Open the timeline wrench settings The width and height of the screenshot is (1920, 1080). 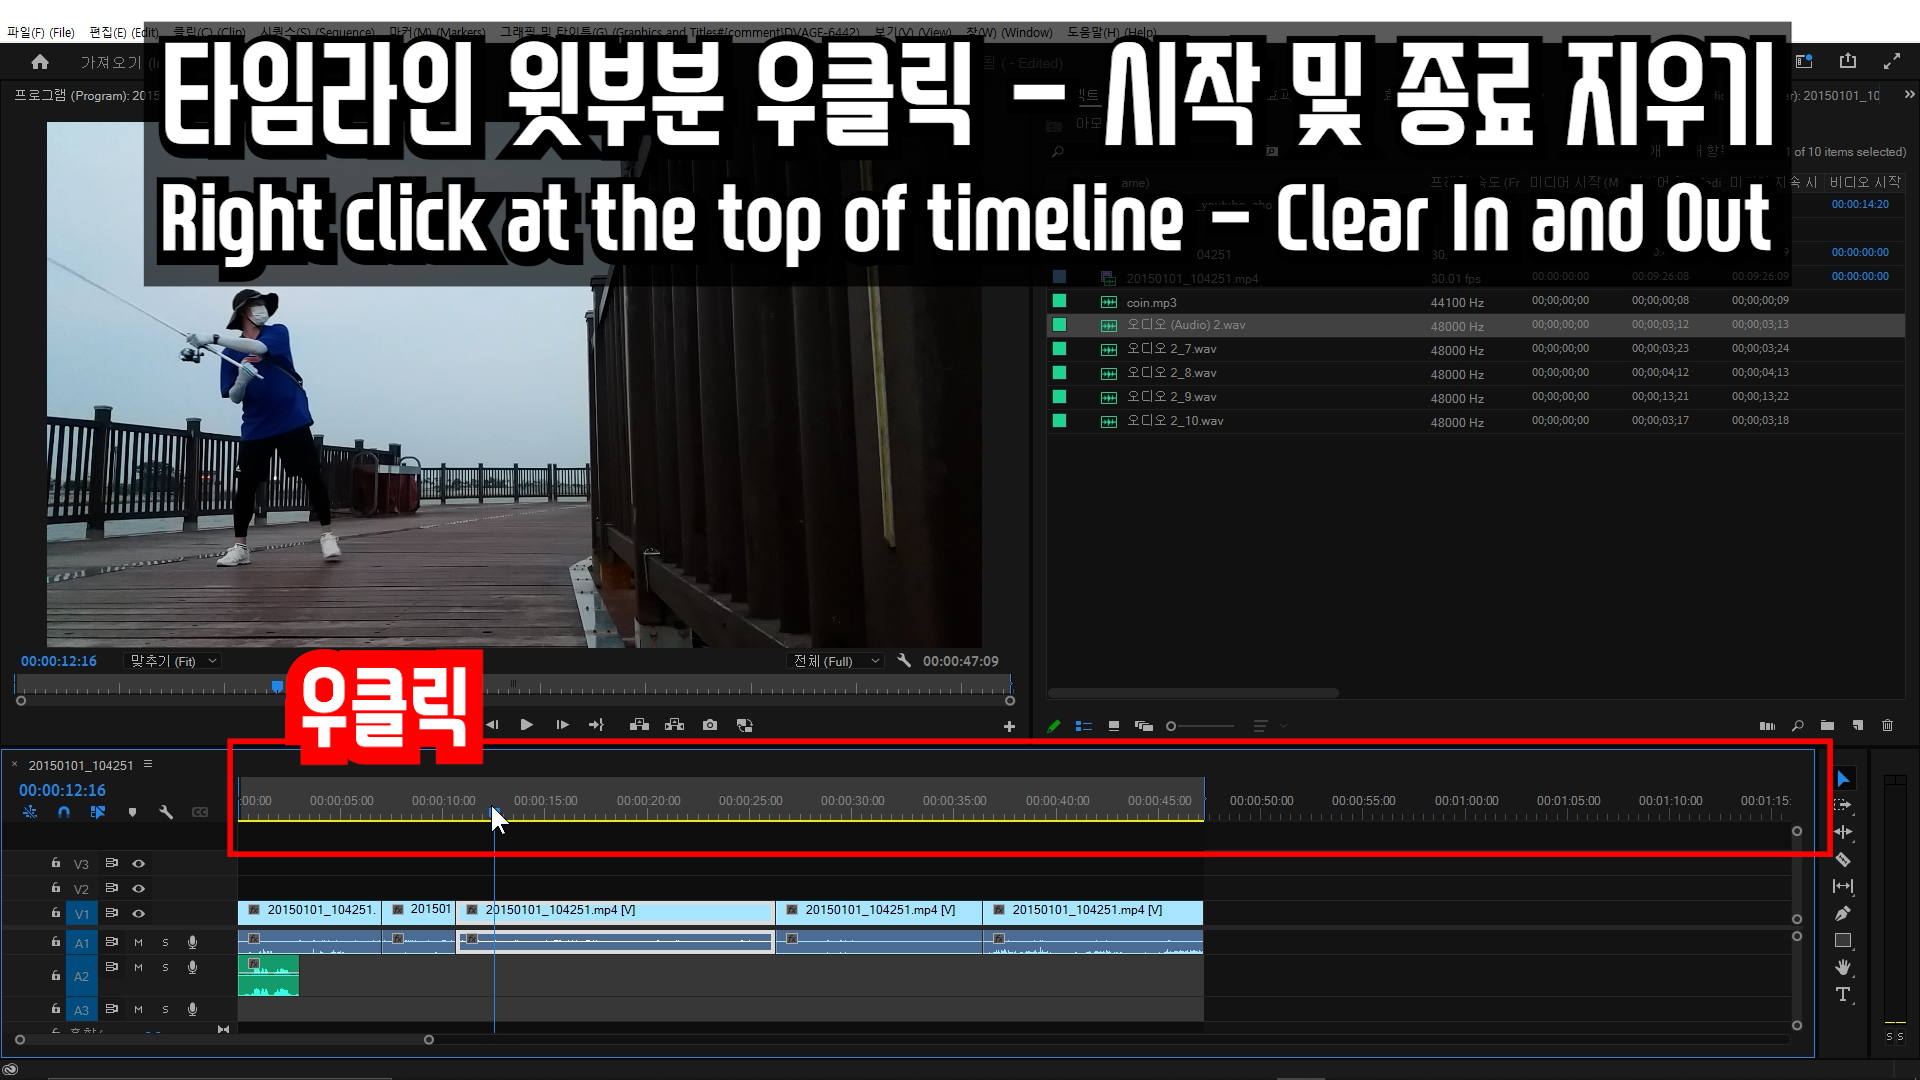click(x=166, y=812)
